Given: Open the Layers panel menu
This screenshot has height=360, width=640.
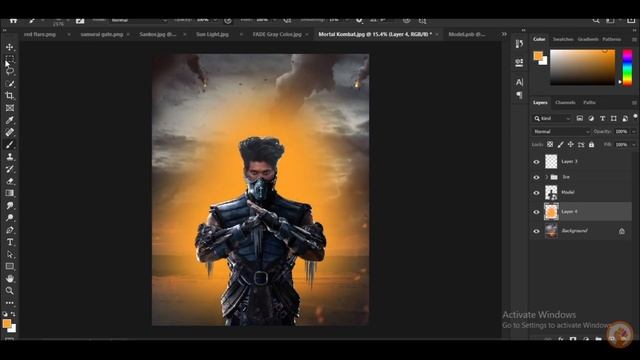Looking at the screenshot, I should click(634, 103).
